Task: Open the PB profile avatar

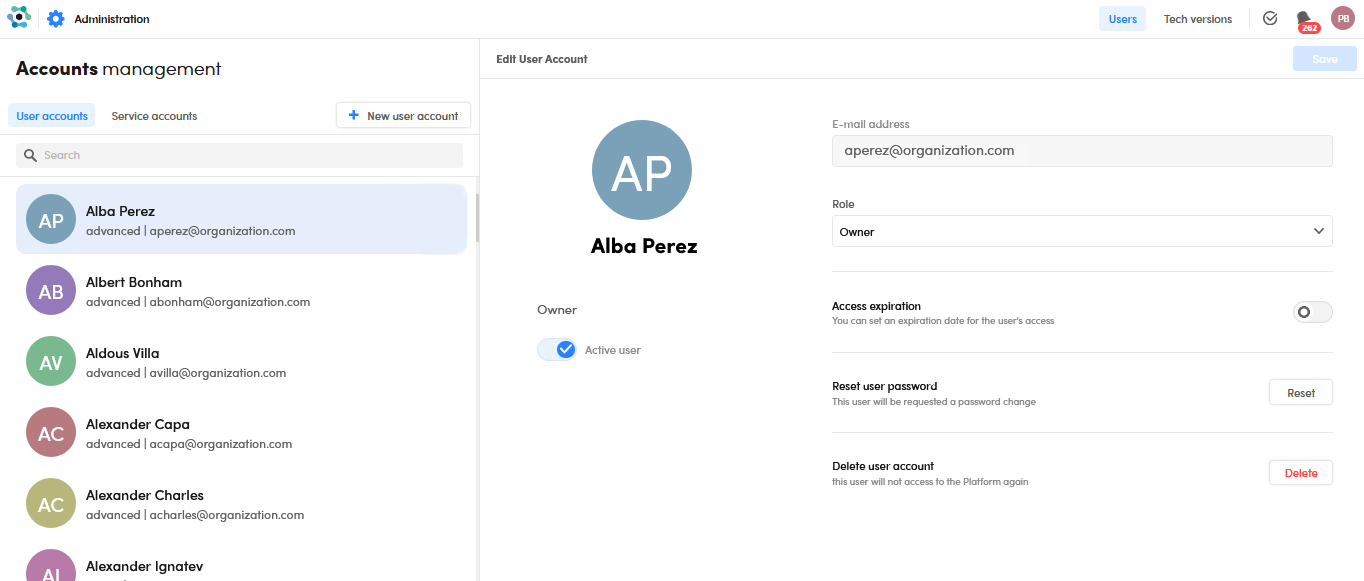Action: [x=1342, y=18]
